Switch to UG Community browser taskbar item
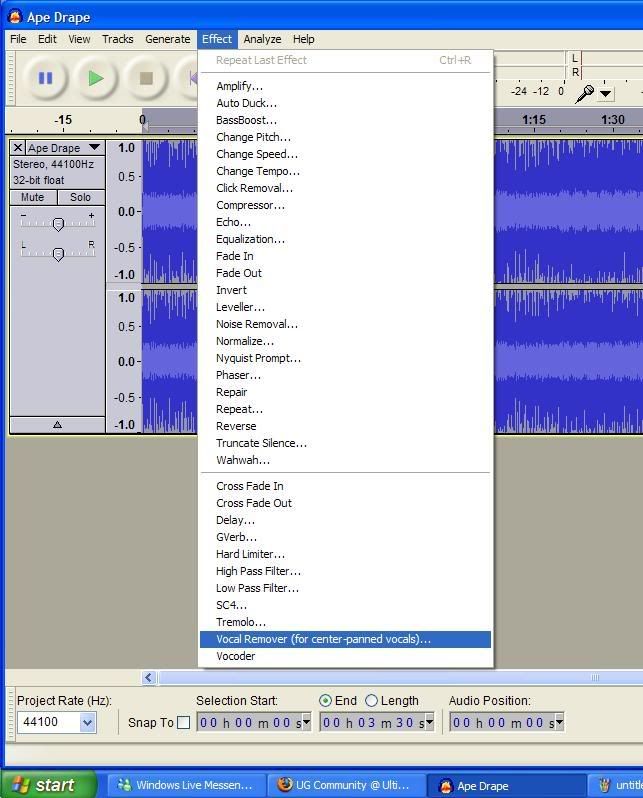Image resolution: width=643 pixels, height=798 pixels. (x=346, y=785)
